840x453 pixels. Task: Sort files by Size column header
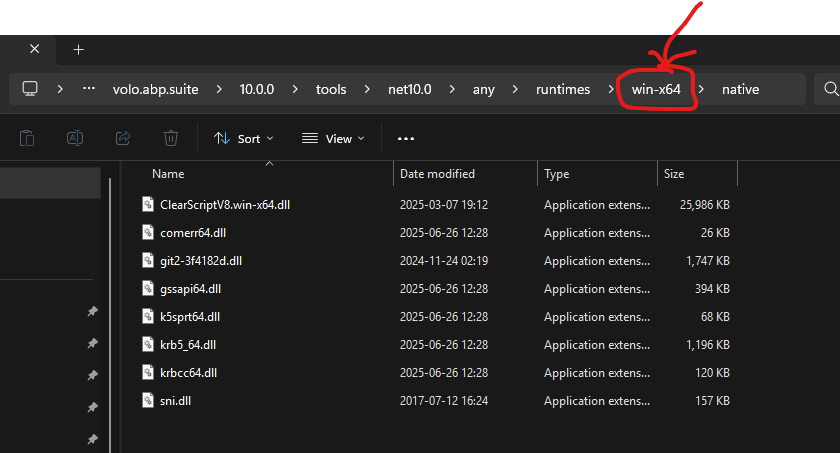click(x=674, y=174)
